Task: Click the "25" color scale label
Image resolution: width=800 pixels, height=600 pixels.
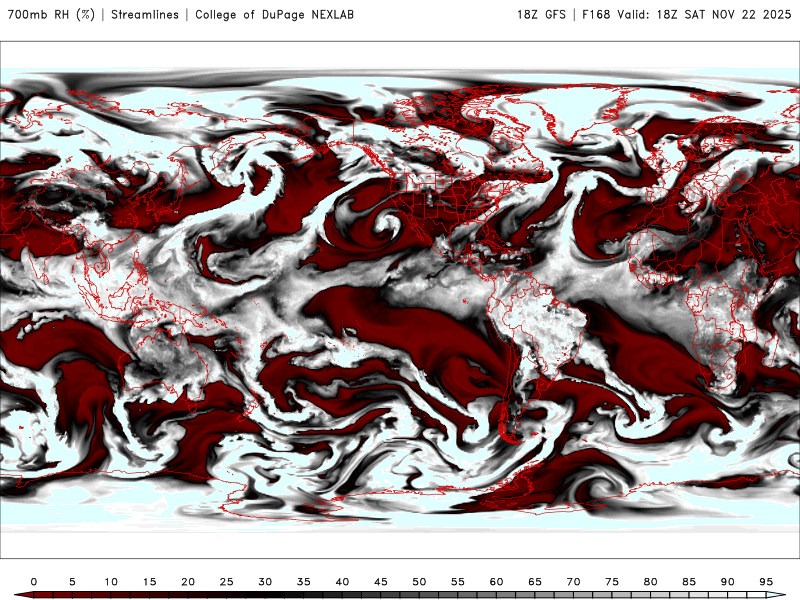Action: point(227,582)
